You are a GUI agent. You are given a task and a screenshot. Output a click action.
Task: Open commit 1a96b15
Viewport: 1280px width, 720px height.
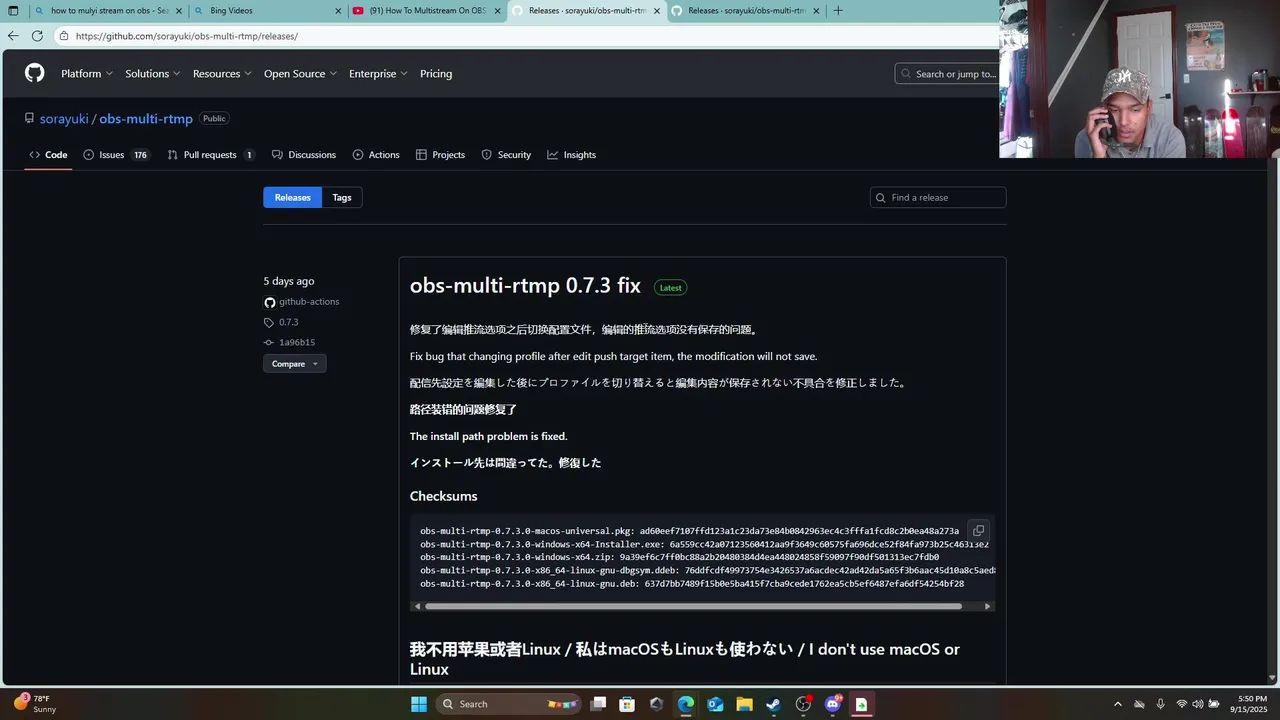[297, 342]
